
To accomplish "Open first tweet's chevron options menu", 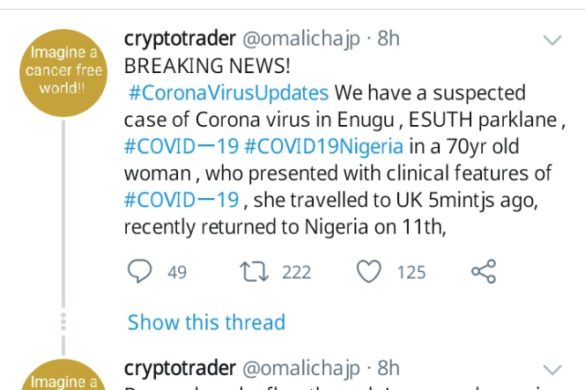I will point(553,40).
